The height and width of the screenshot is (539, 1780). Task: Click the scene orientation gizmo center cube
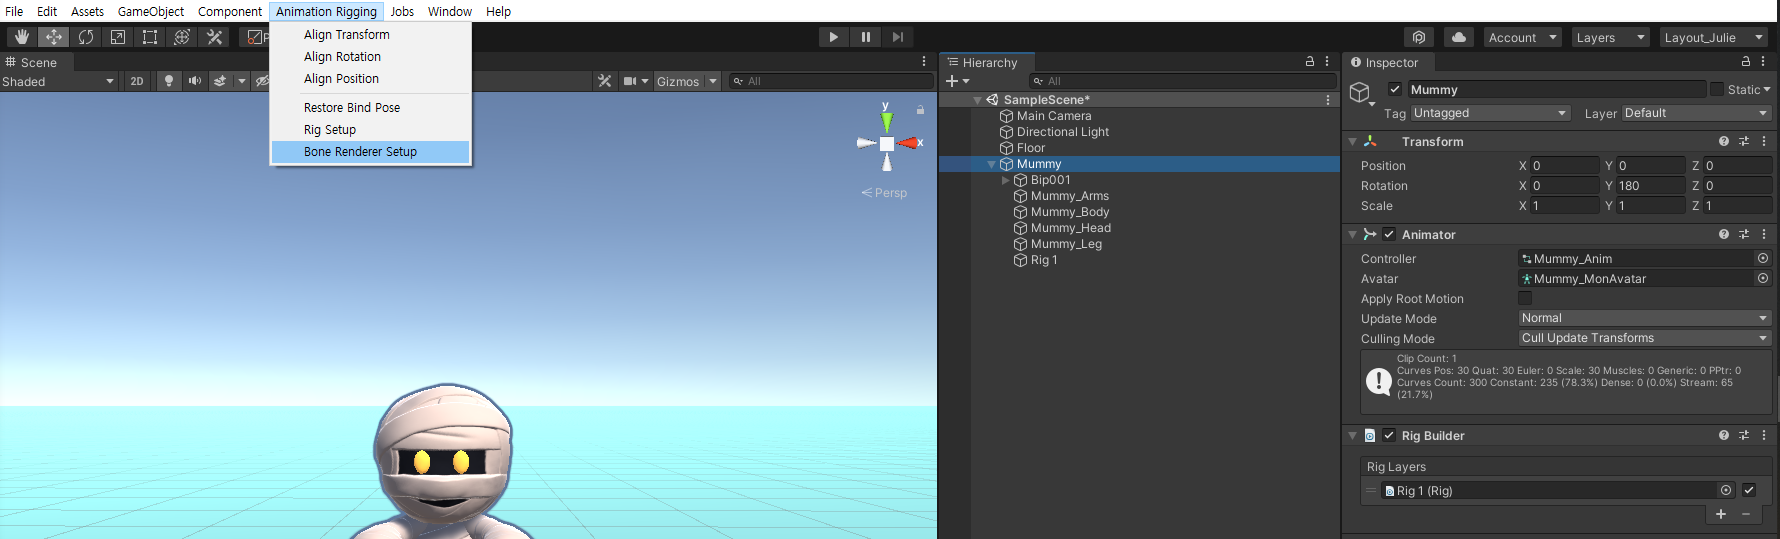tap(887, 143)
